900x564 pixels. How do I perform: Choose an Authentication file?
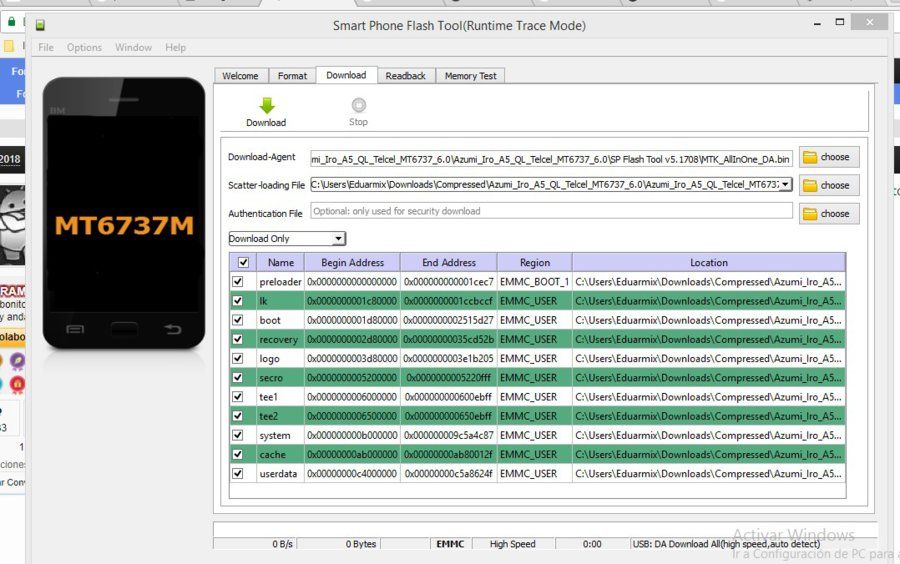pyautogui.click(x=829, y=213)
